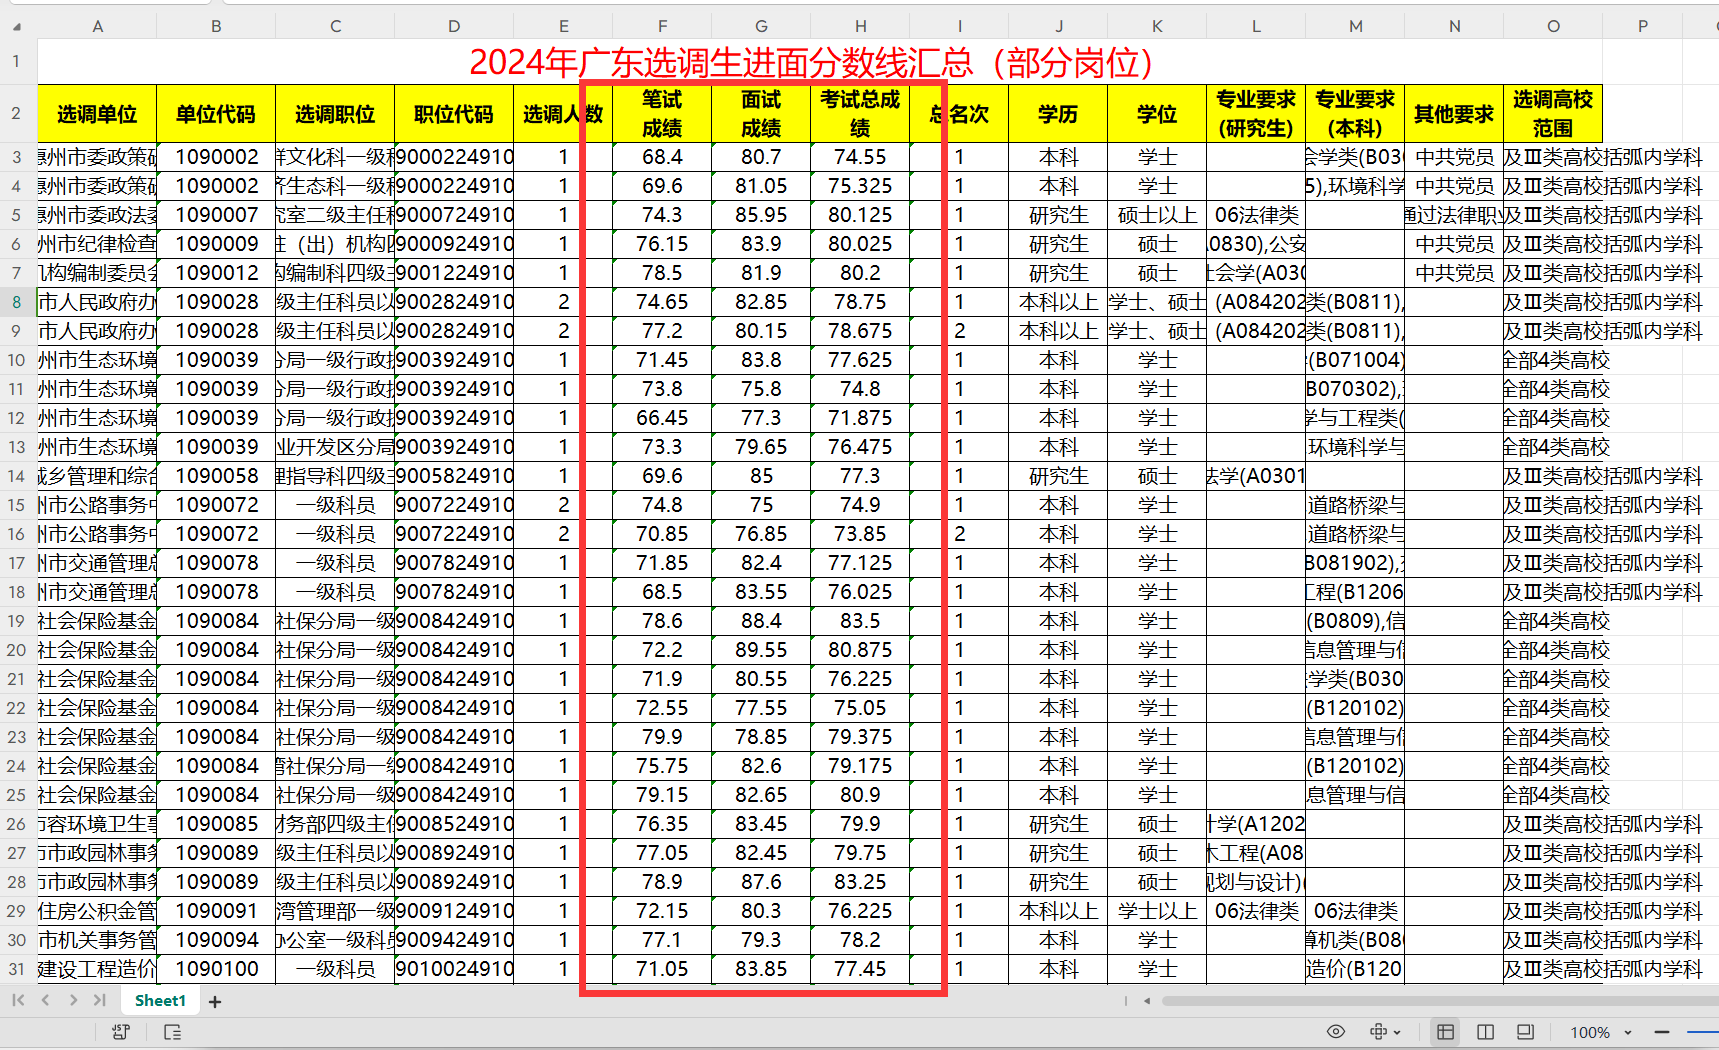Click the reading mode crosshair icon
Viewport: 1719px width, 1050px height.
pyautogui.click(x=1379, y=1032)
